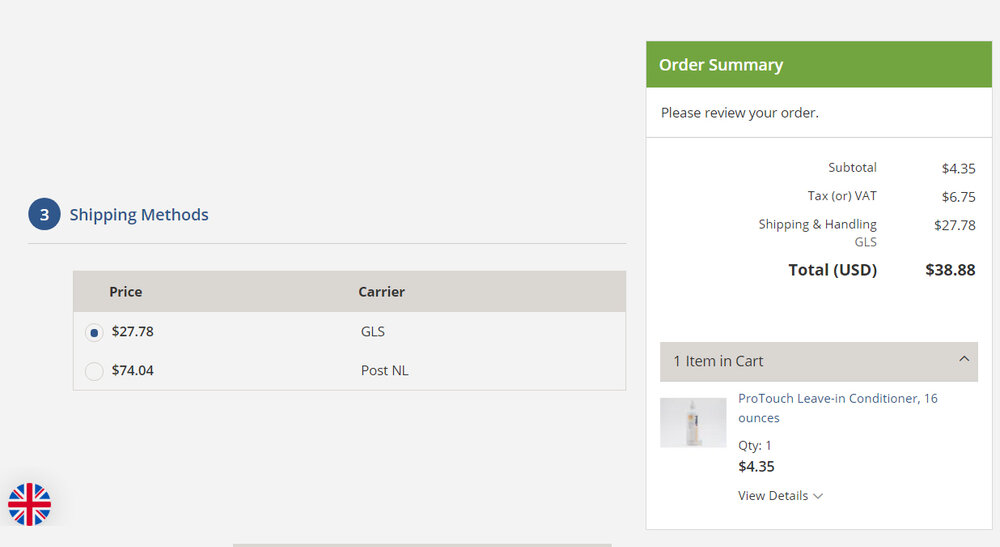Click the UK flag language icon
The height and width of the screenshot is (547, 1000).
click(x=30, y=504)
